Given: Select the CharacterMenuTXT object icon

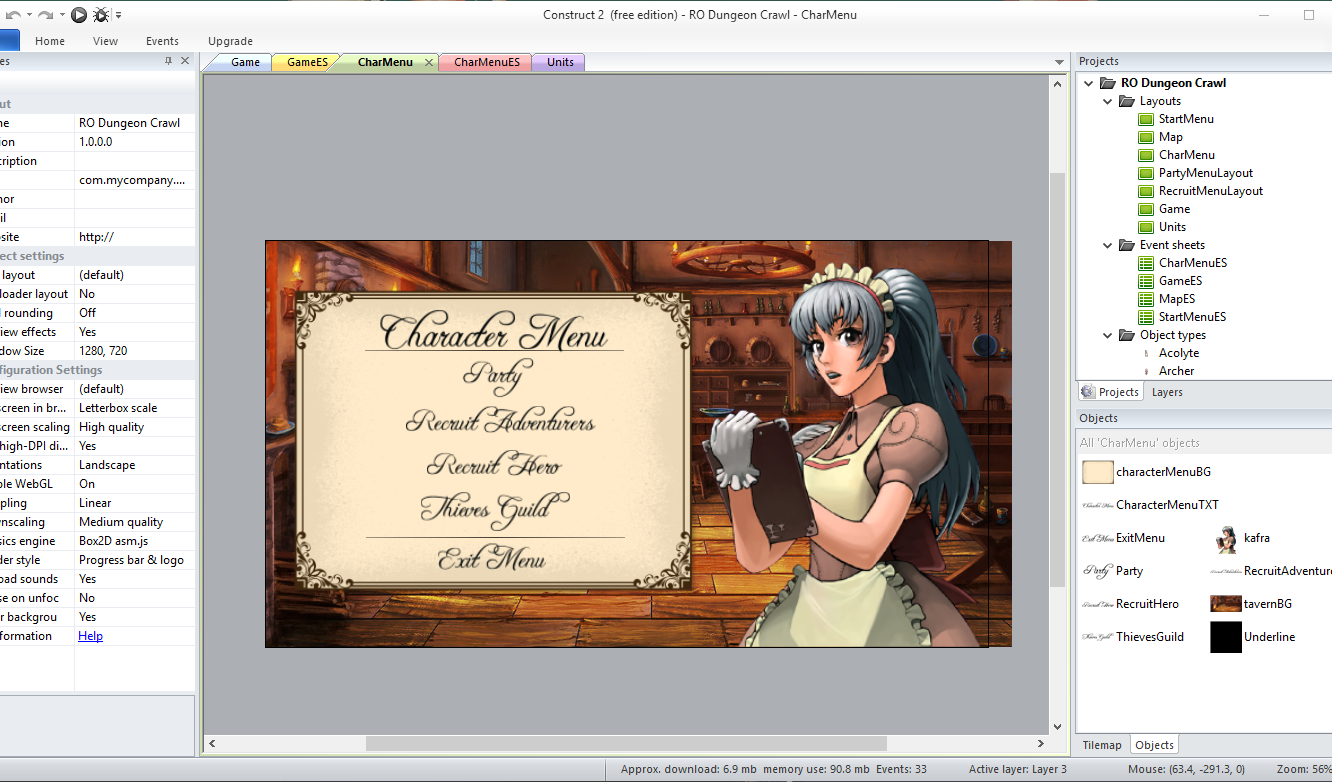Looking at the screenshot, I should tap(1098, 505).
